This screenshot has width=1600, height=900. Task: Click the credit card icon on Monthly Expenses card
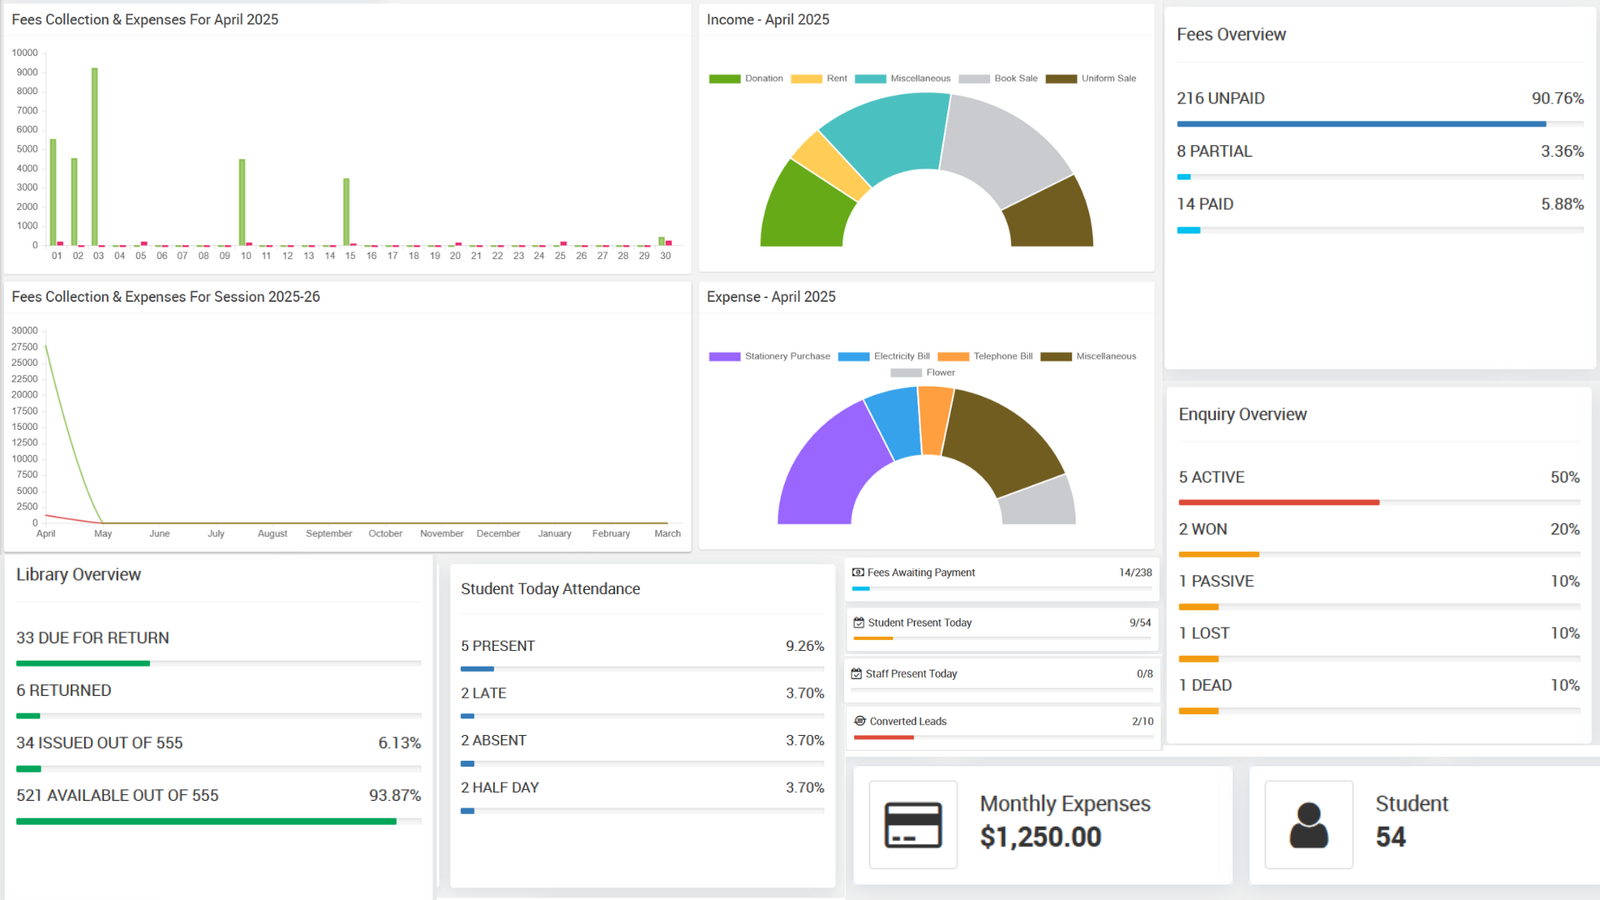click(911, 824)
